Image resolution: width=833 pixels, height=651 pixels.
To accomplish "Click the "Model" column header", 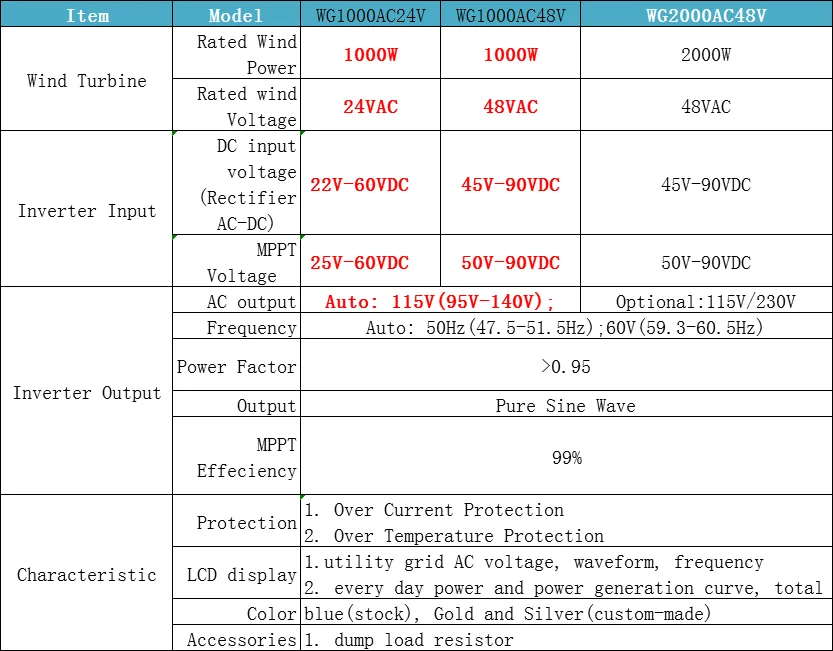I will (236, 15).
